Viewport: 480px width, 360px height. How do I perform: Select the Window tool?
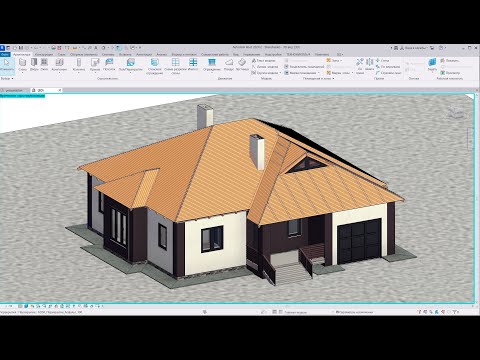[44, 65]
